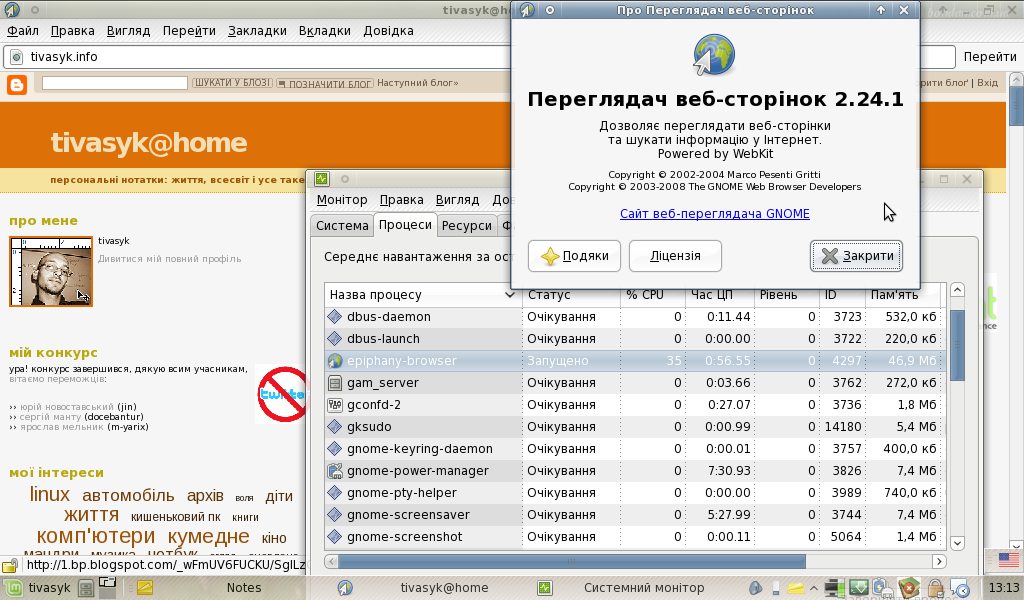1024x600 pixels.
Task: Click the security lock icon in browser status bar
Action: pyautogui.click(x=10, y=565)
